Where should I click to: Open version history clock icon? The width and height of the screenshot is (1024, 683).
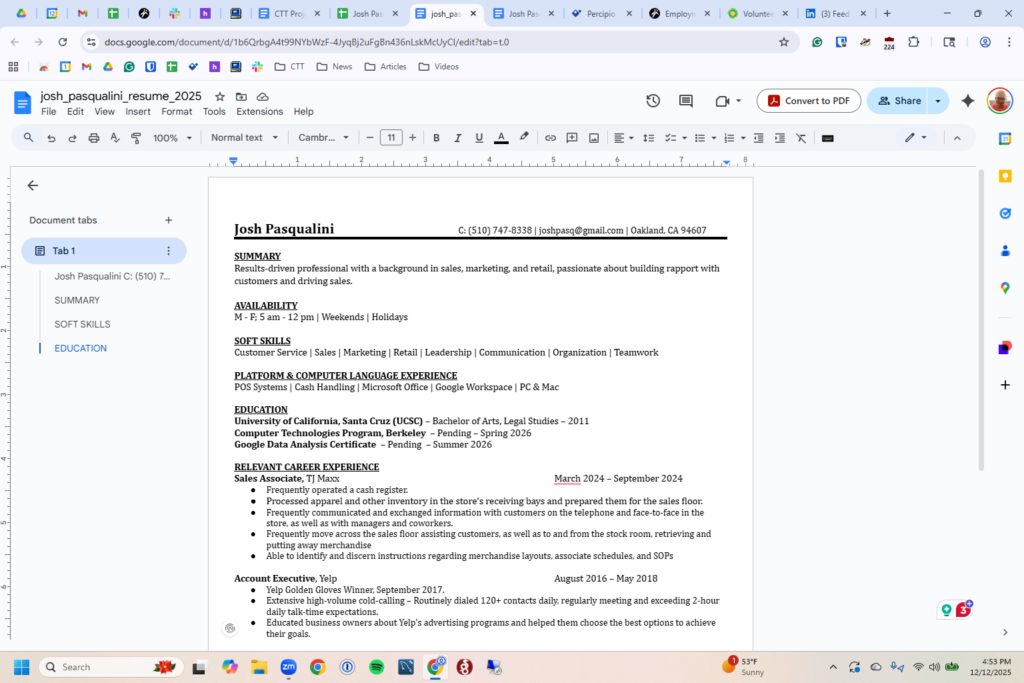coord(653,101)
